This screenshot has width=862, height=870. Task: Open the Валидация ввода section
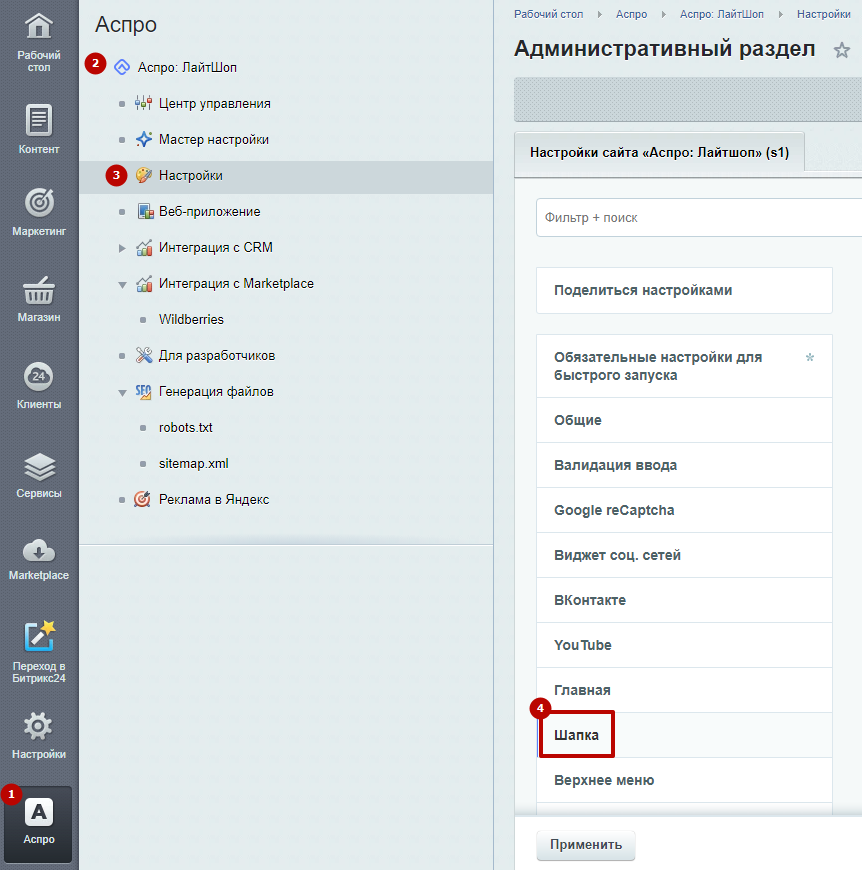[x=684, y=465]
